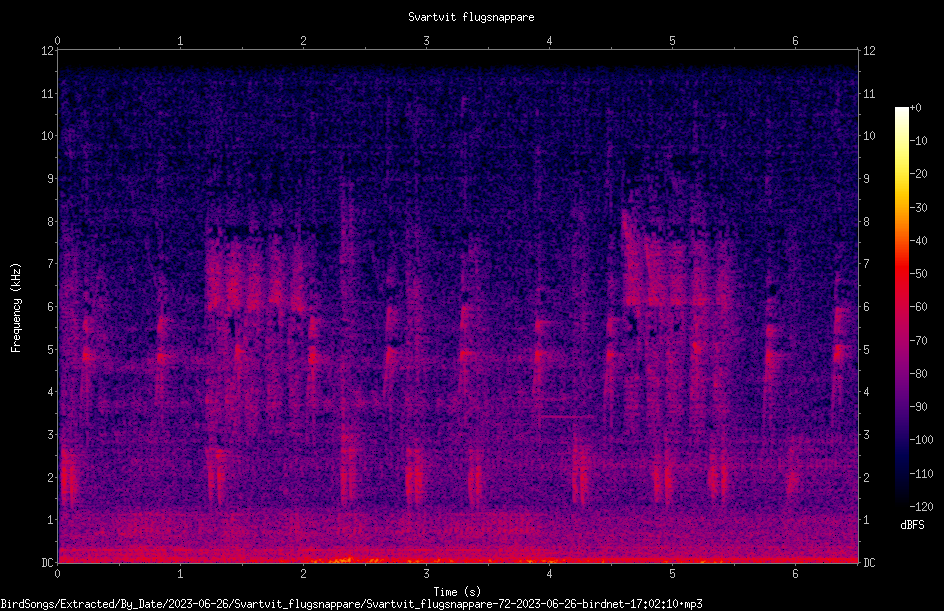
Task: Click the '5' label on the right frequency axis
Action: (x=866, y=349)
